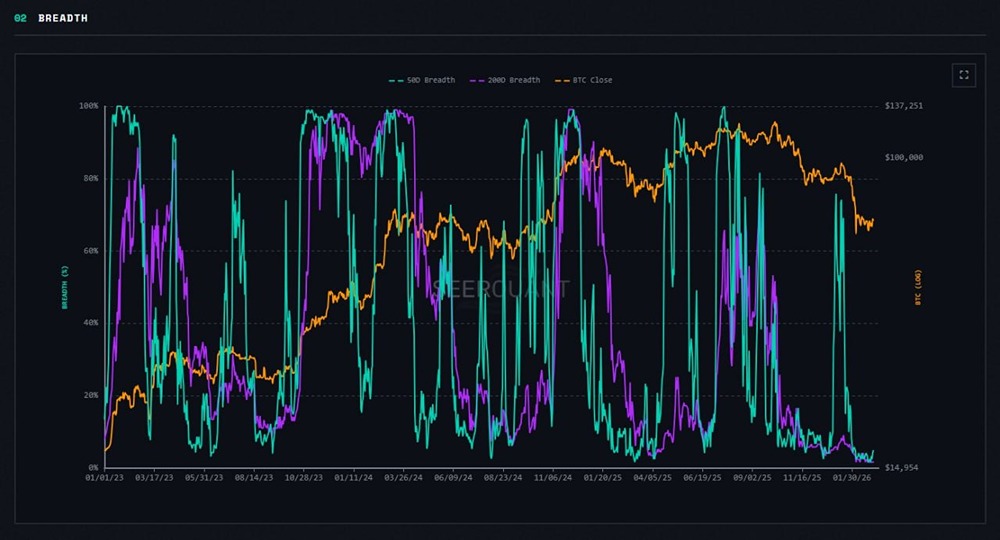Click the 01/20/25 date label
This screenshot has height=540, width=1000.
click(x=603, y=478)
